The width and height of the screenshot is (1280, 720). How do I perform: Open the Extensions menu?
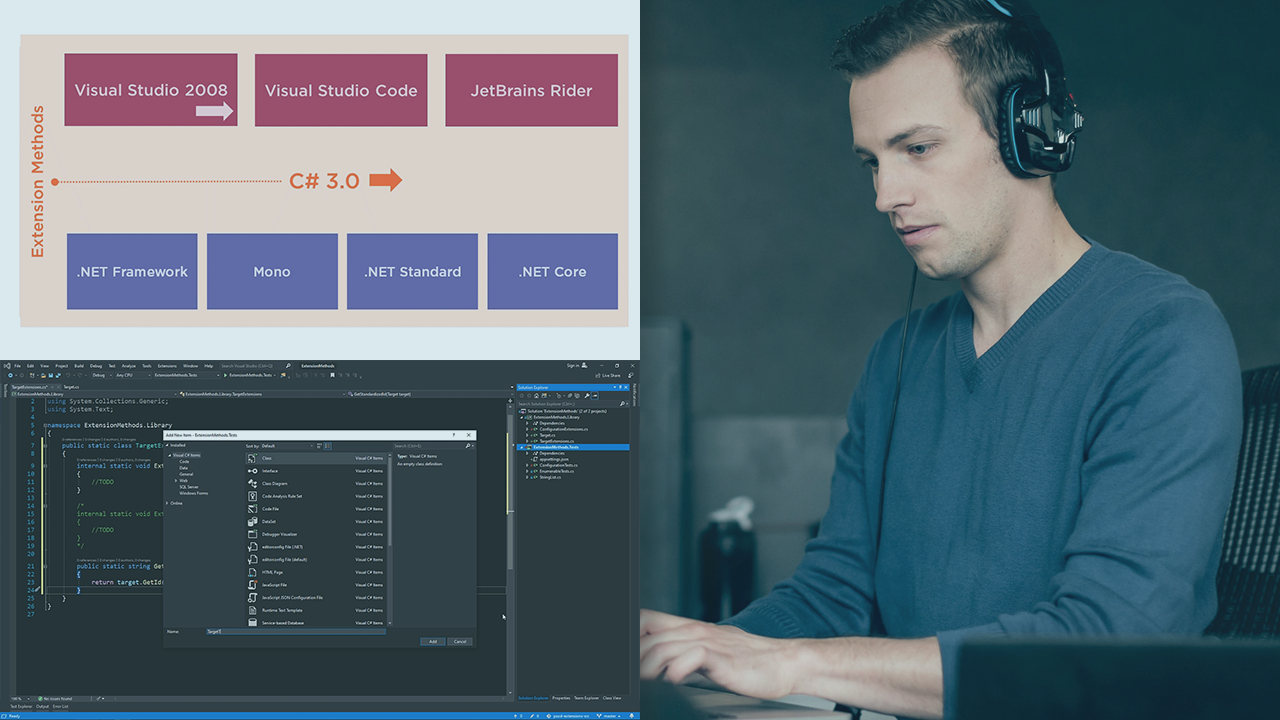pos(167,366)
